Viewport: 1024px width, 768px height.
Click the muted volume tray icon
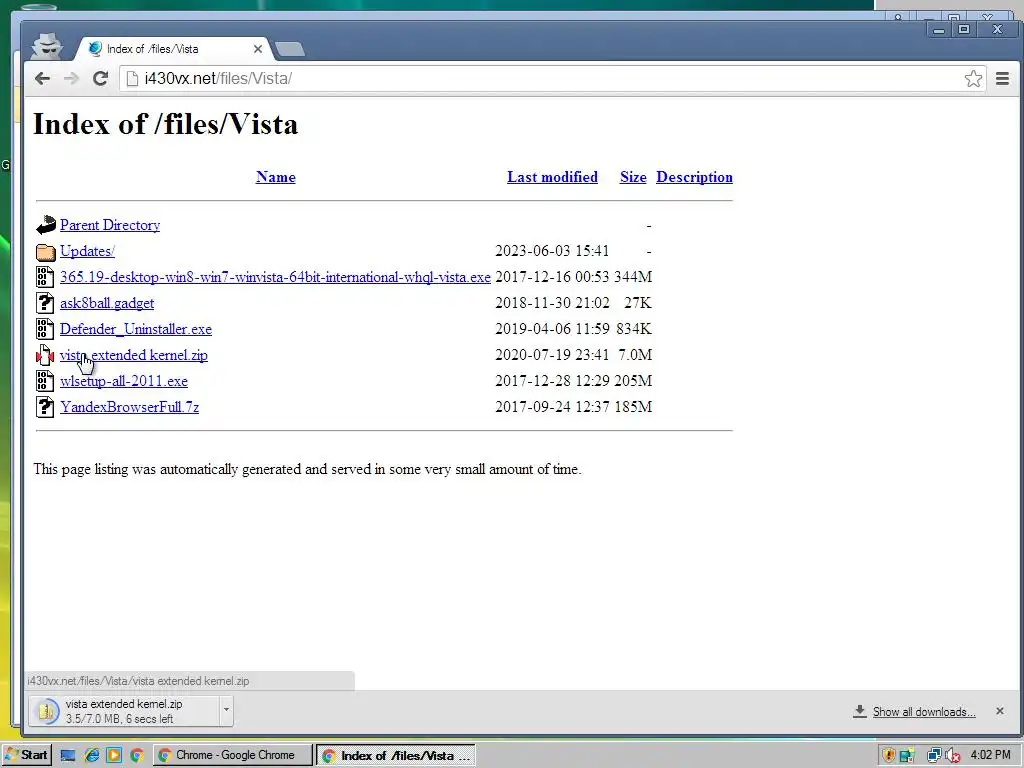(x=952, y=756)
